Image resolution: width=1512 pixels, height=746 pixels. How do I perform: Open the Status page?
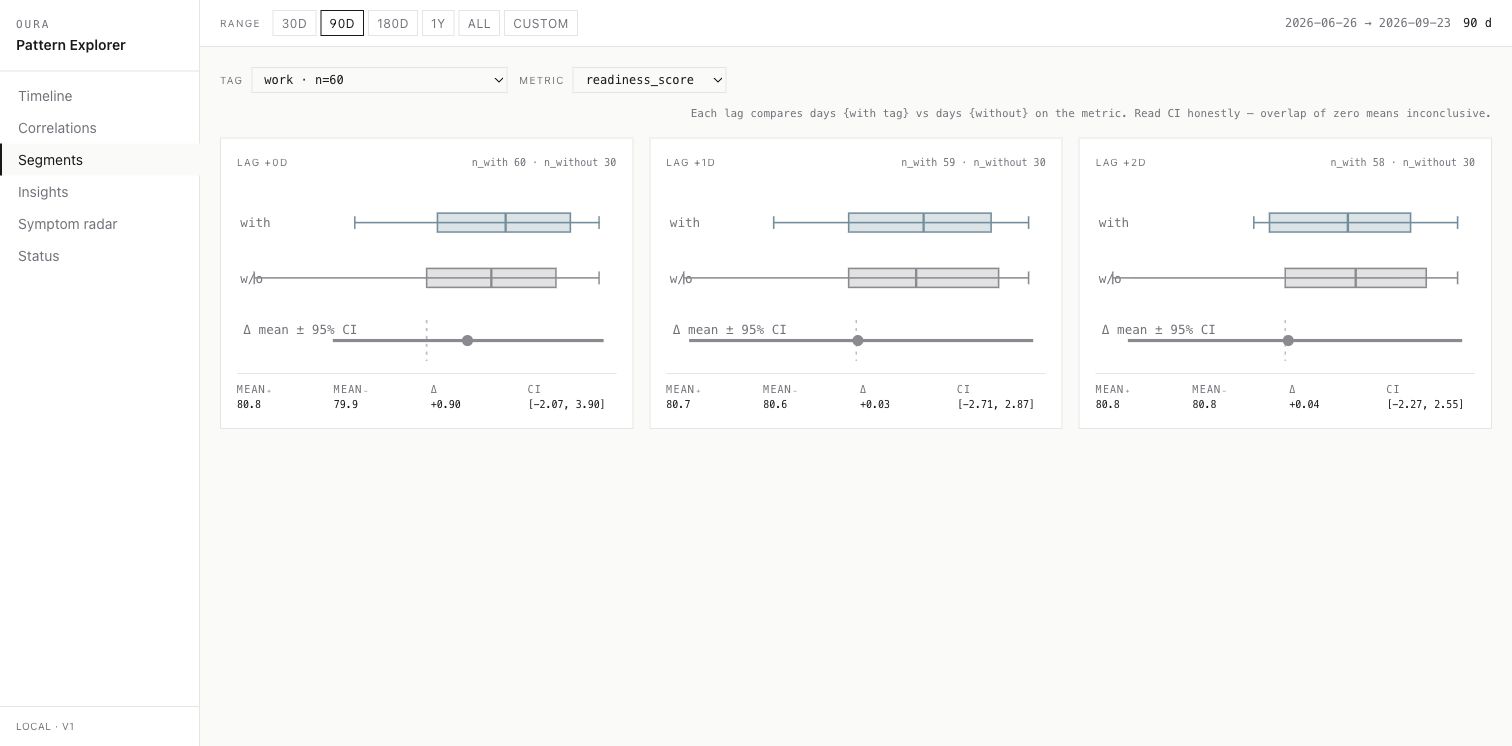pyautogui.click(x=100, y=256)
